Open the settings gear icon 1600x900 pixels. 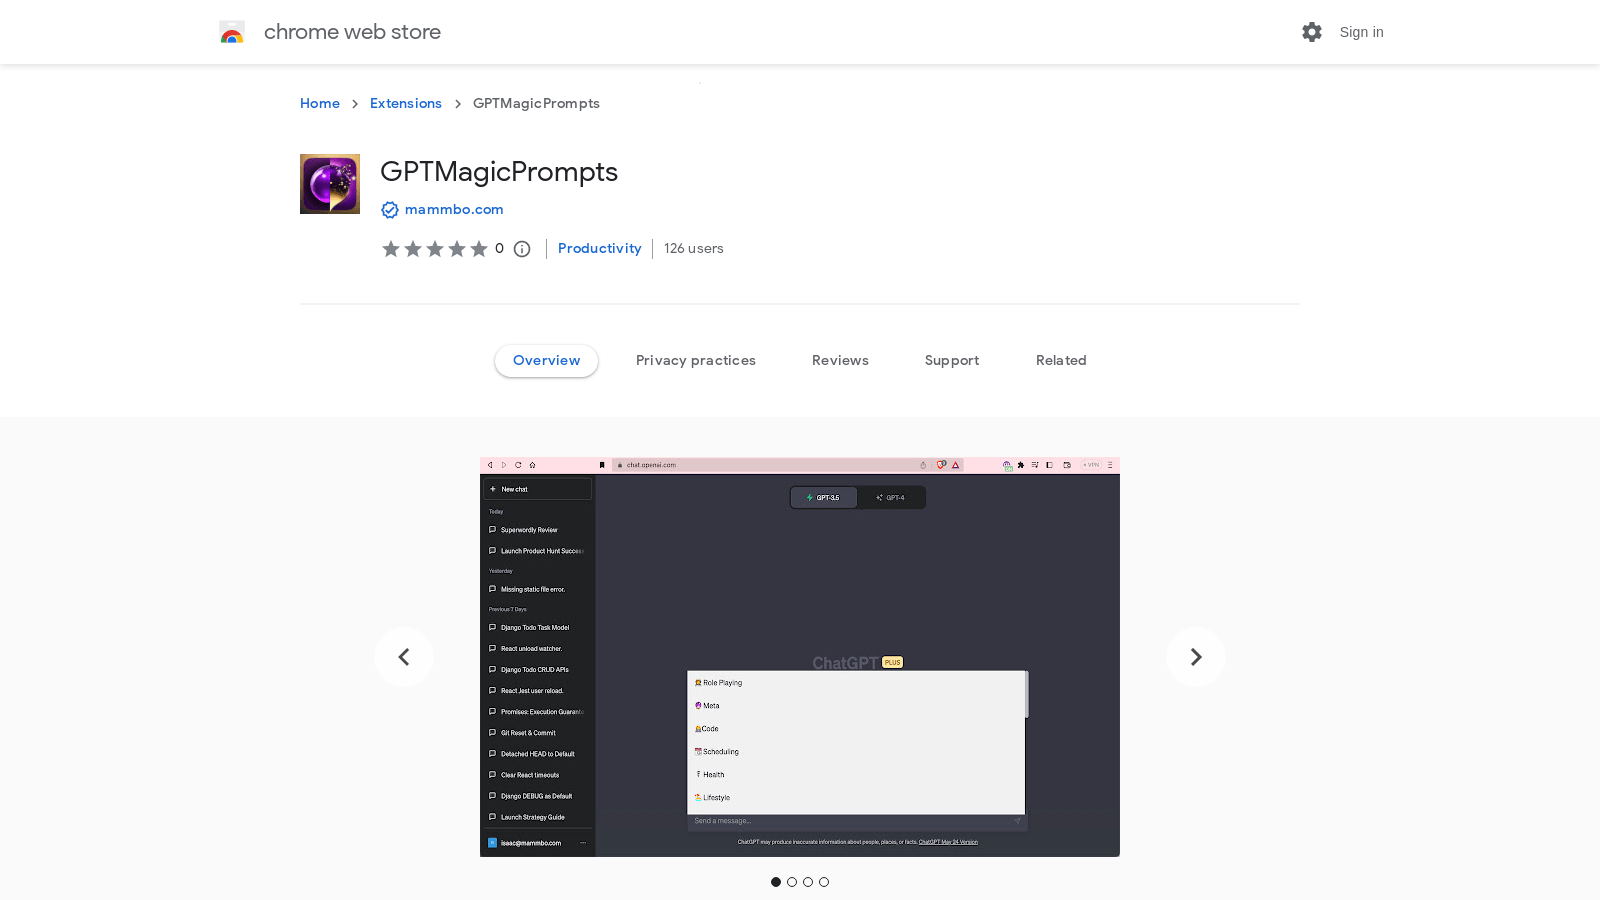tap(1312, 32)
